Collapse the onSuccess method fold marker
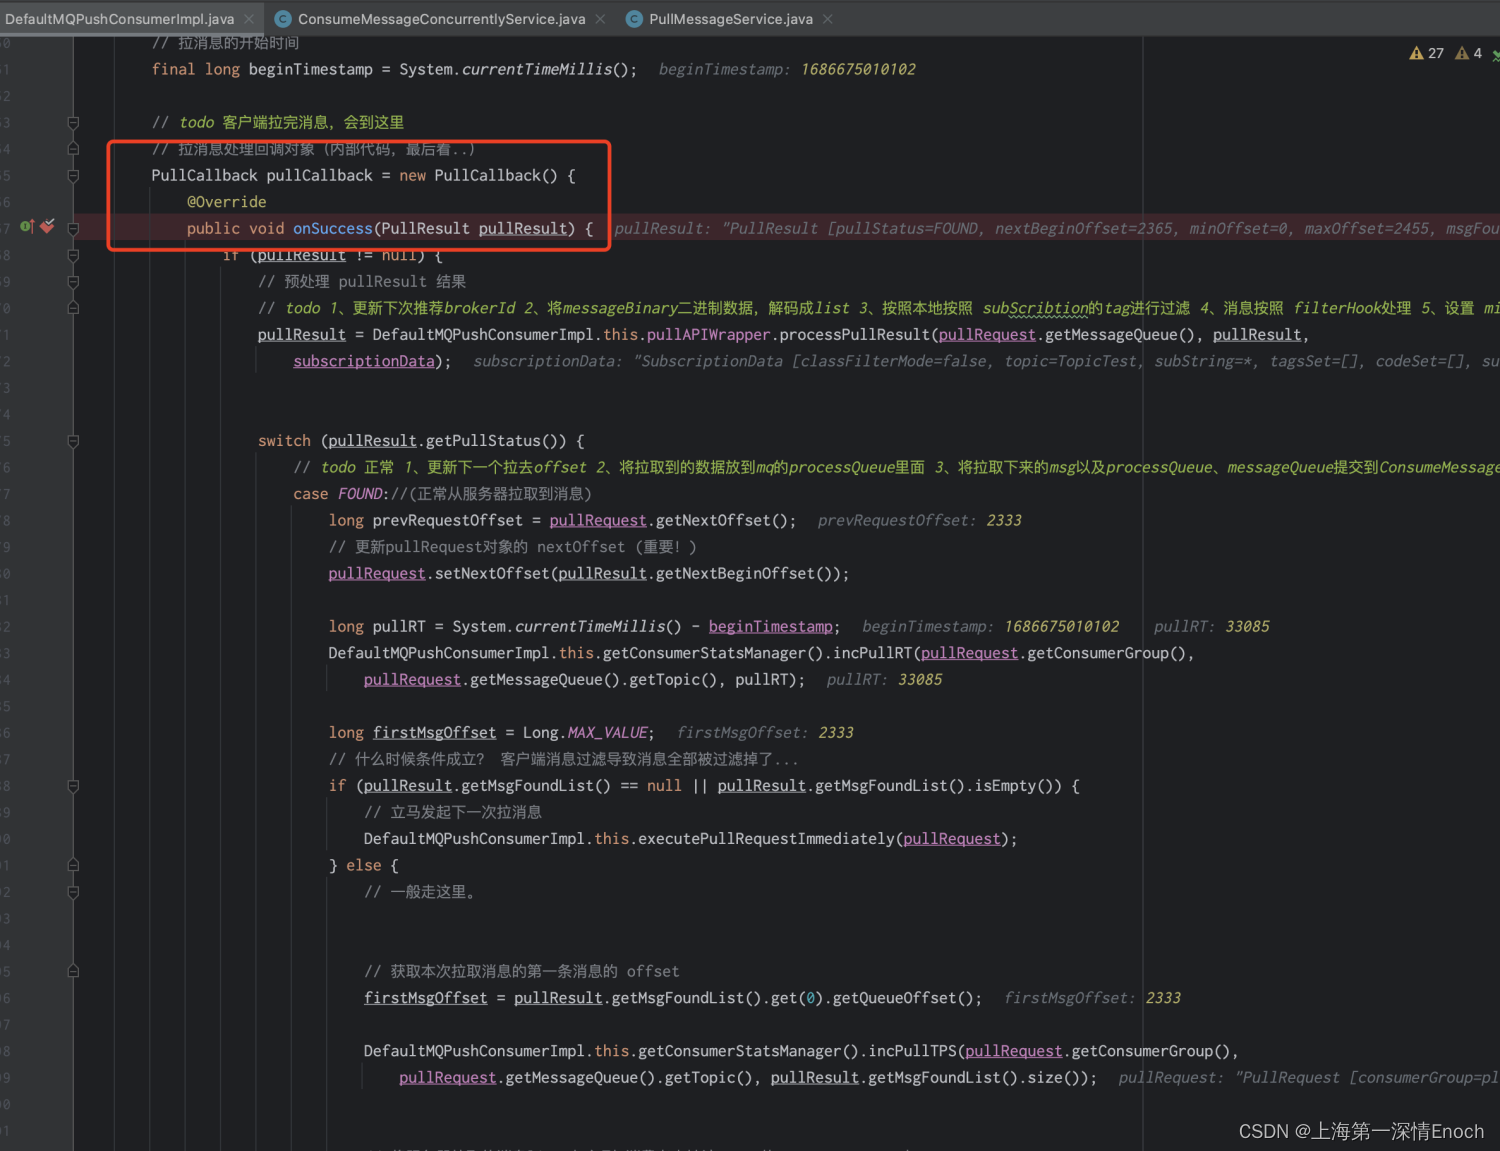The image size is (1500, 1151). (x=73, y=228)
